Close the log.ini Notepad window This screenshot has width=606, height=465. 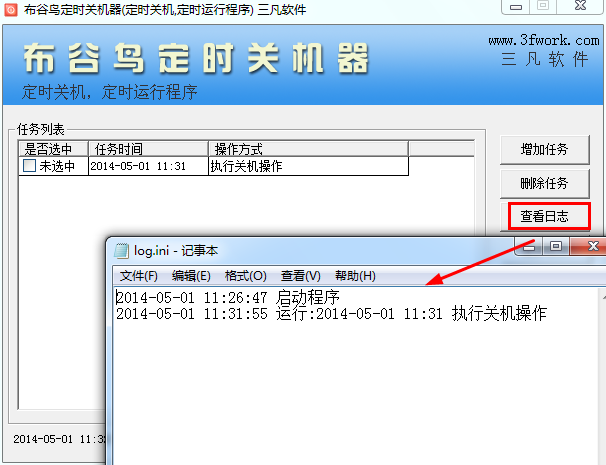coord(590,246)
